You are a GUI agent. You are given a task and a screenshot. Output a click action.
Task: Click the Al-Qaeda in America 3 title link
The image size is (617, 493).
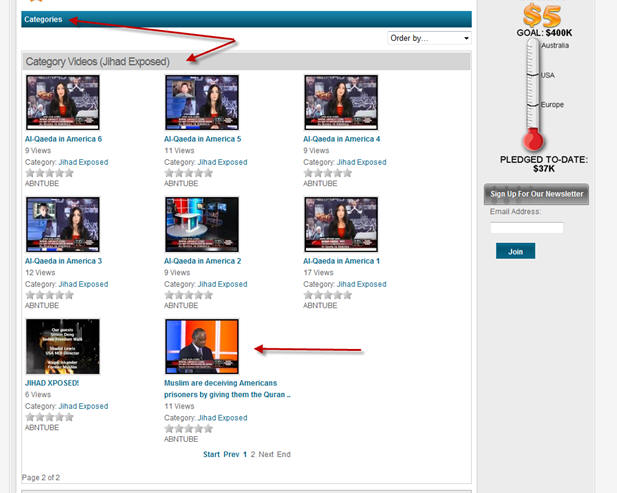click(x=63, y=261)
